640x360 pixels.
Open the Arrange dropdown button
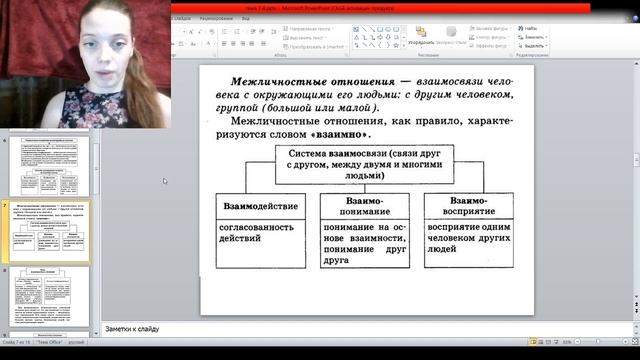tap(421, 37)
